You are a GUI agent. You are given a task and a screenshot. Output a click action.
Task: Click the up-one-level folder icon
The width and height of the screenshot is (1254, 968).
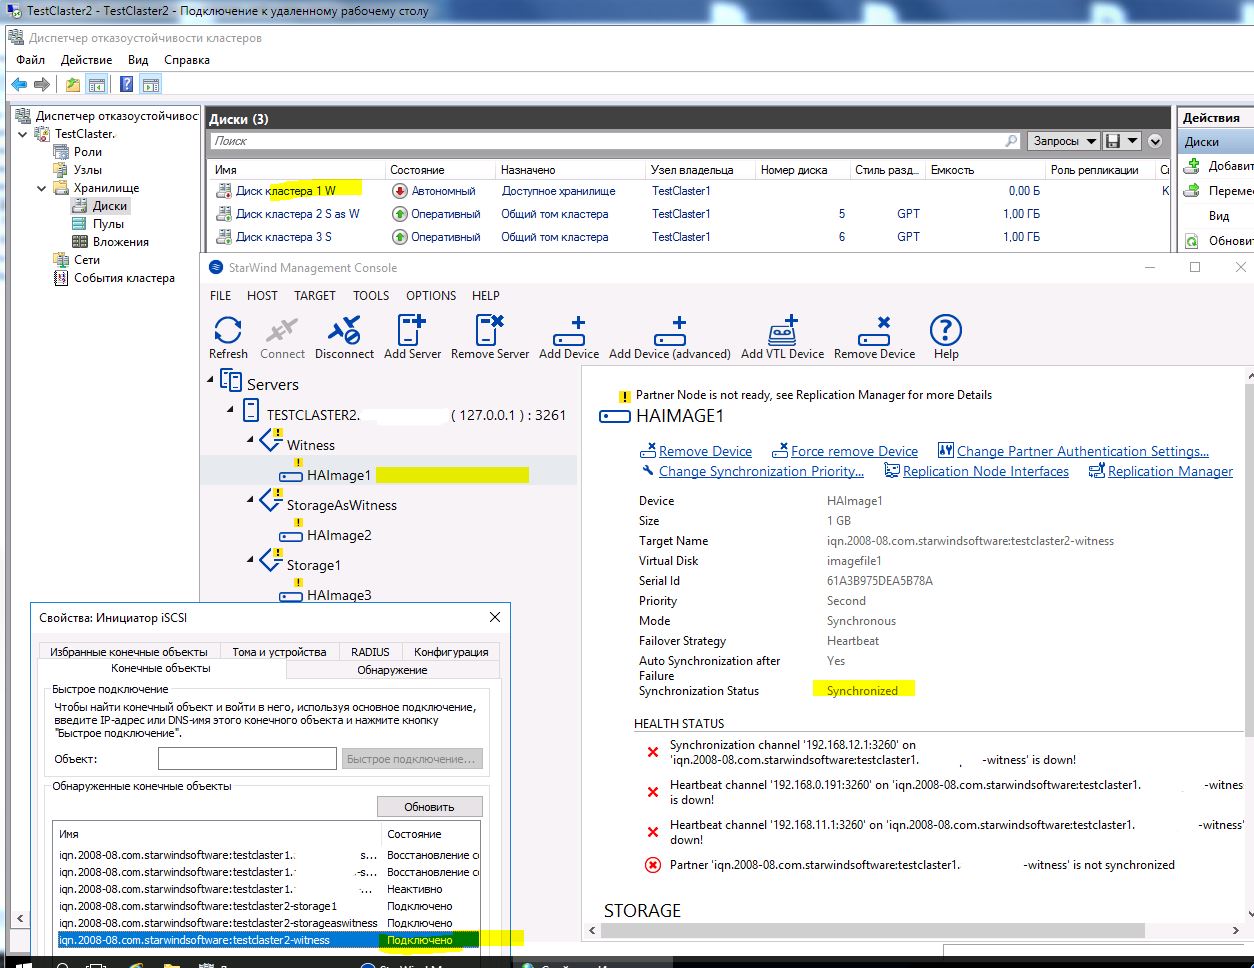pyautogui.click(x=73, y=85)
